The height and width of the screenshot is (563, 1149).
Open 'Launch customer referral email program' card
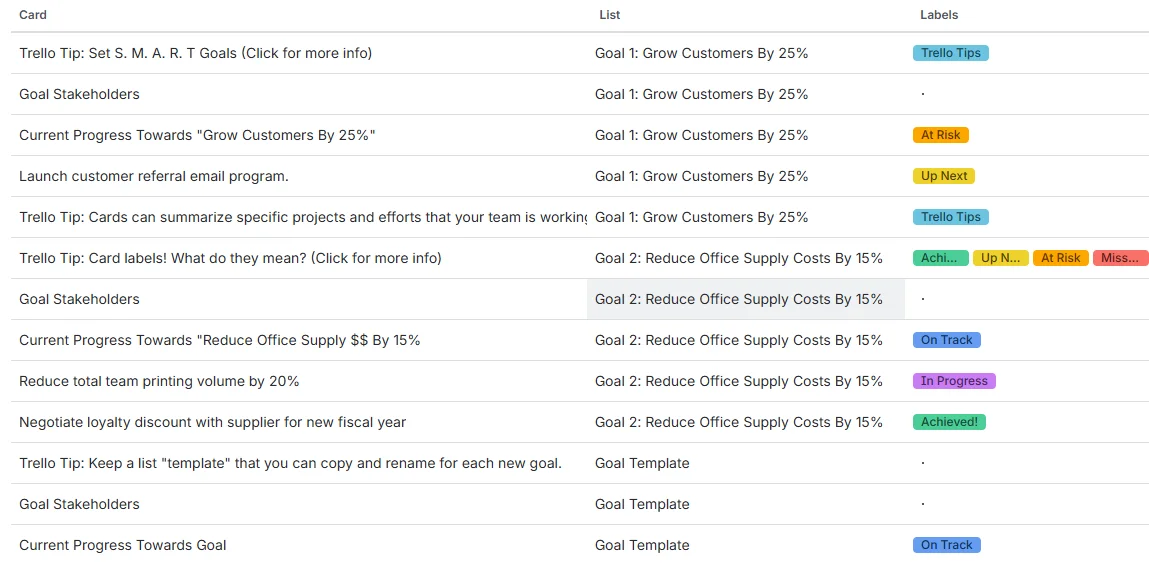pos(153,176)
